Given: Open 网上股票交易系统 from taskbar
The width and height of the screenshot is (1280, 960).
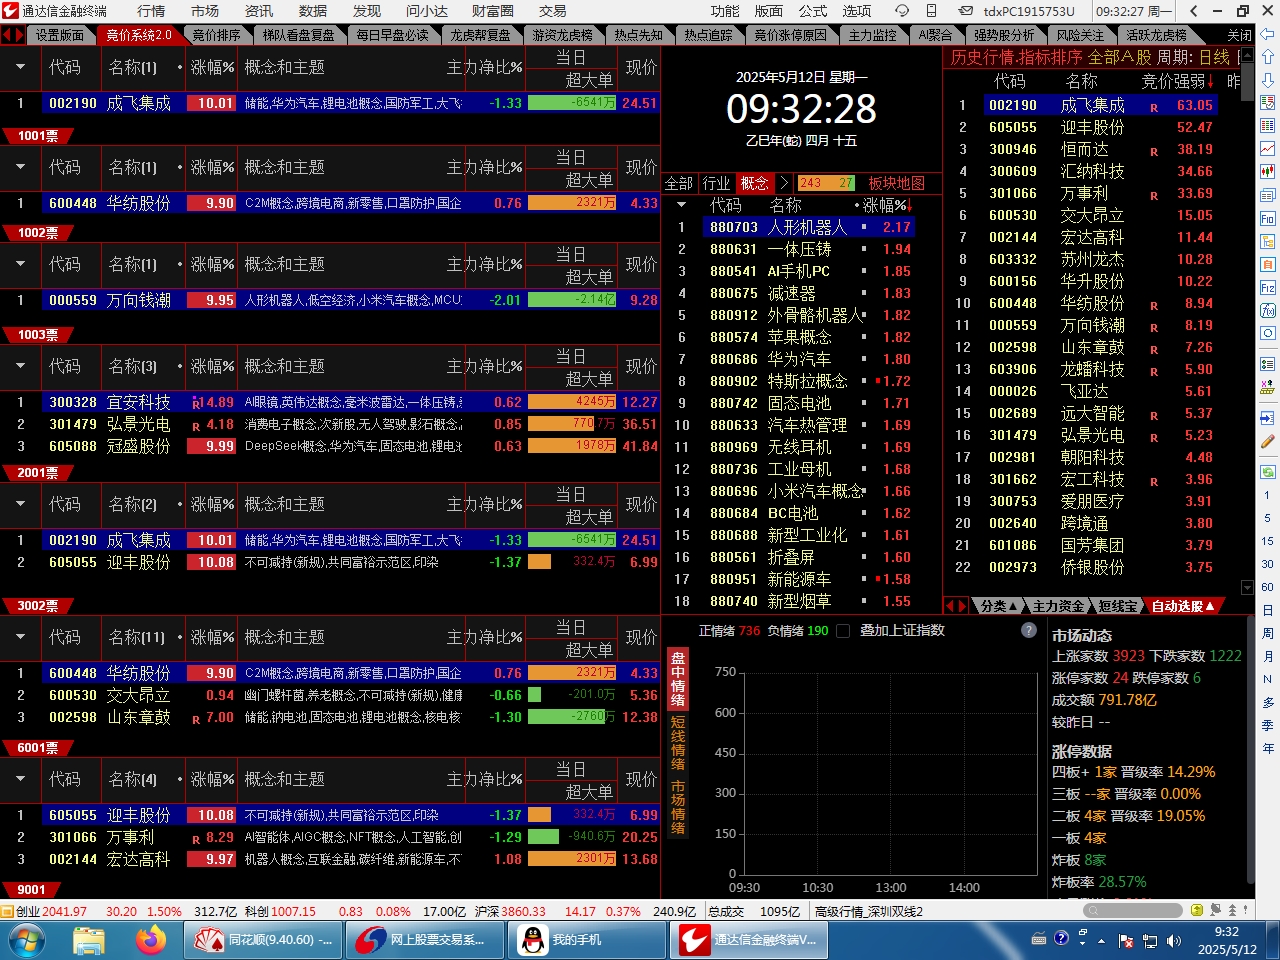Looking at the screenshot, I should (x=425, y=940).
